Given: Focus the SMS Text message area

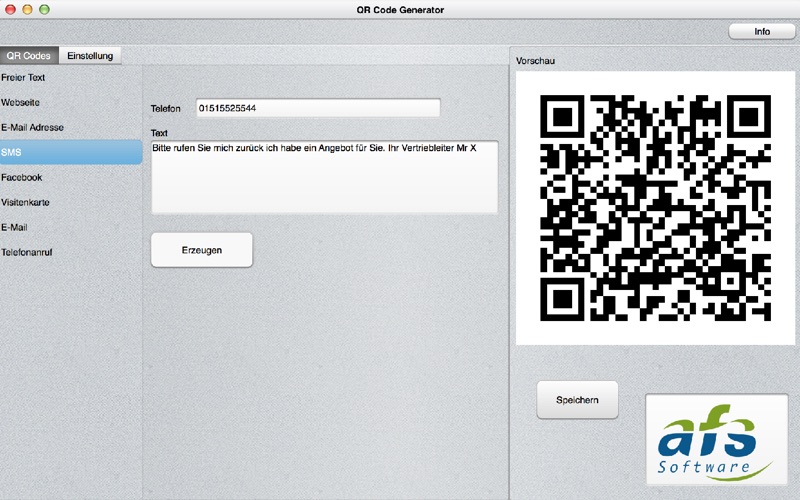Looking at the screenshot, I should (324, 177).
